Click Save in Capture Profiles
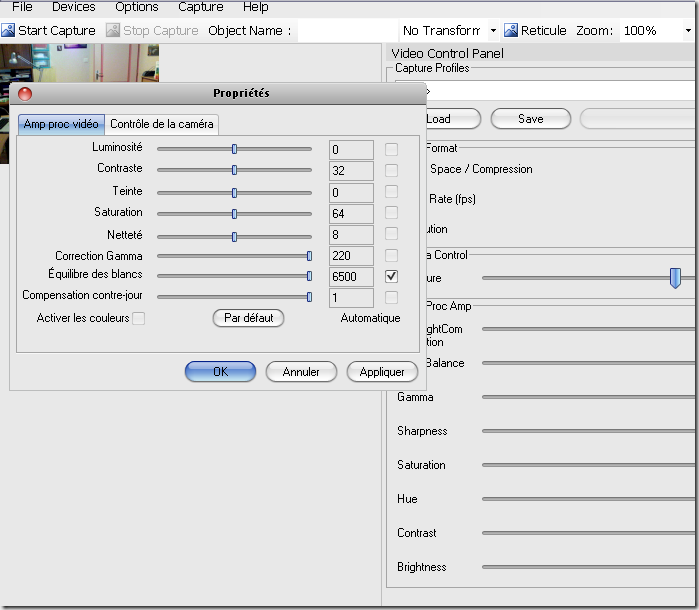Viewport: 699px width, 610px height. tap(530, 119)
